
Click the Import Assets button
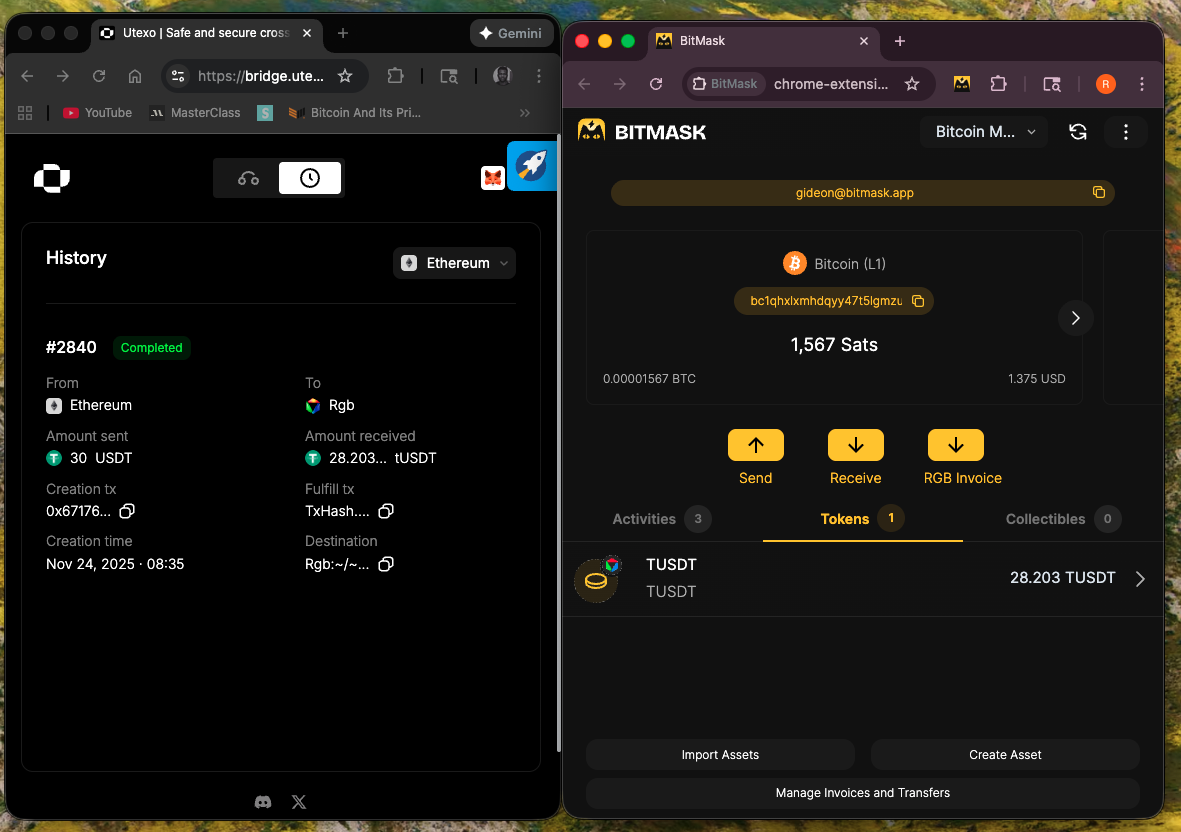point(720,755)
